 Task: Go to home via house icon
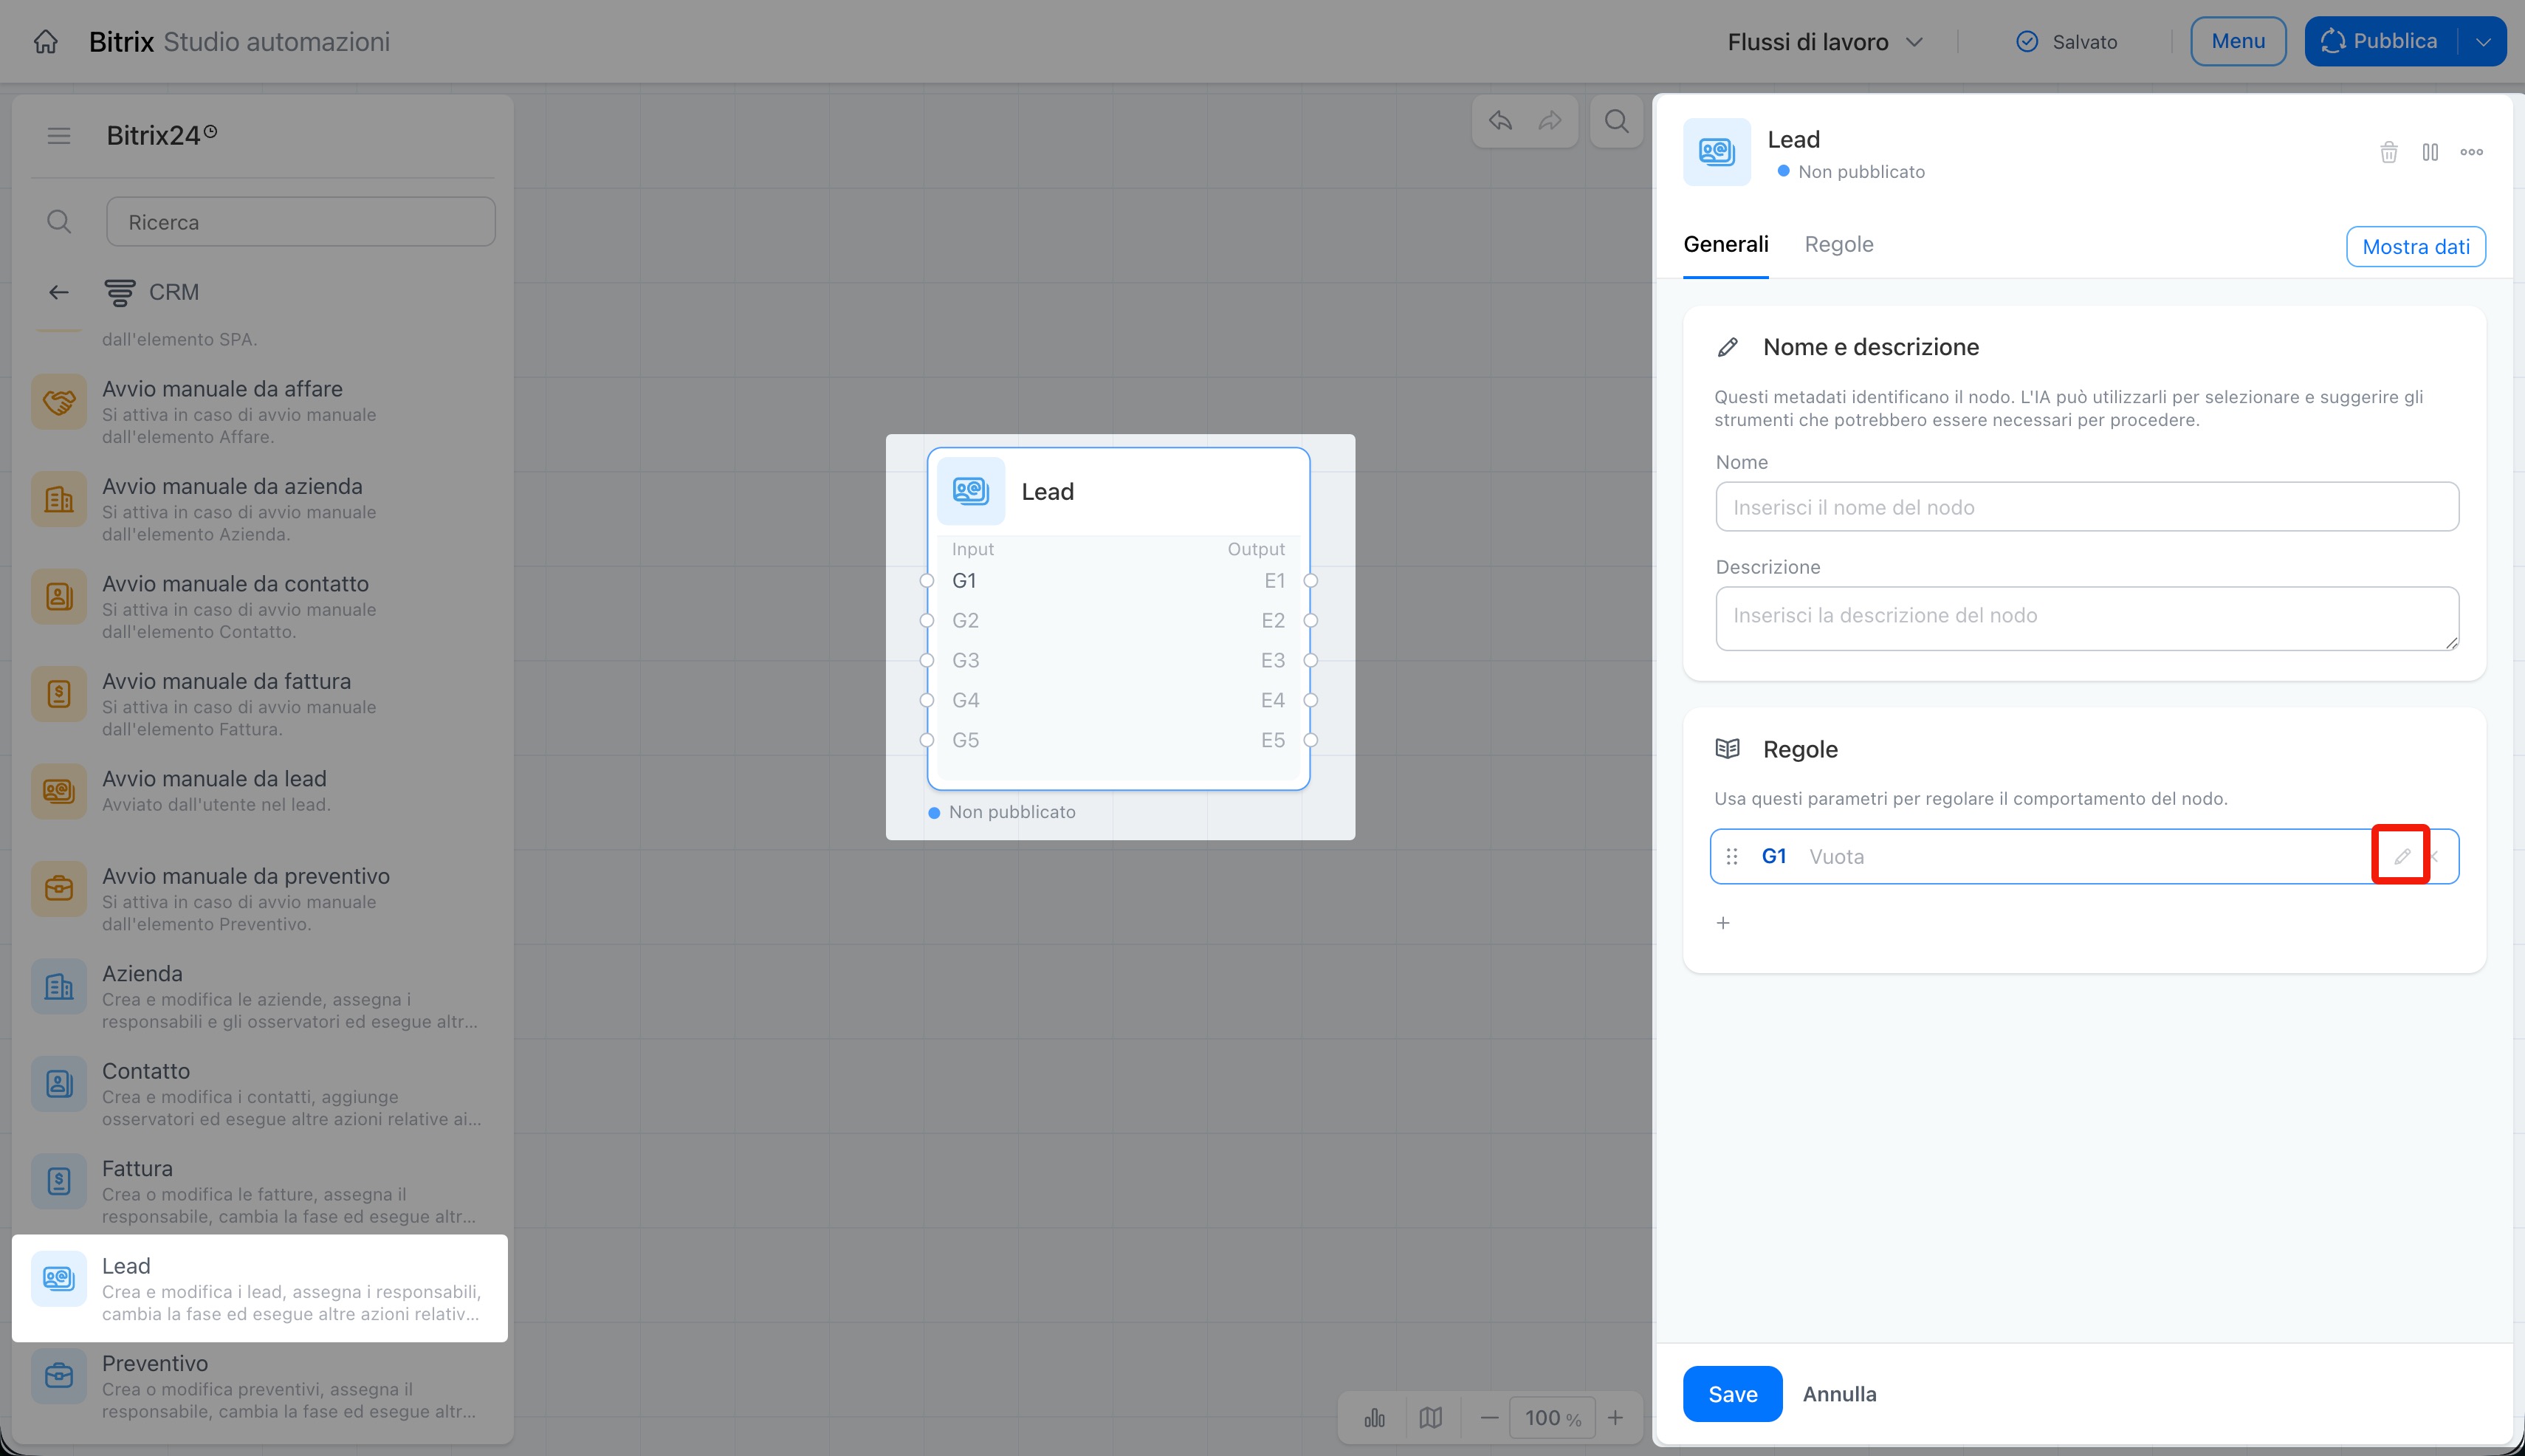point(45,41)
